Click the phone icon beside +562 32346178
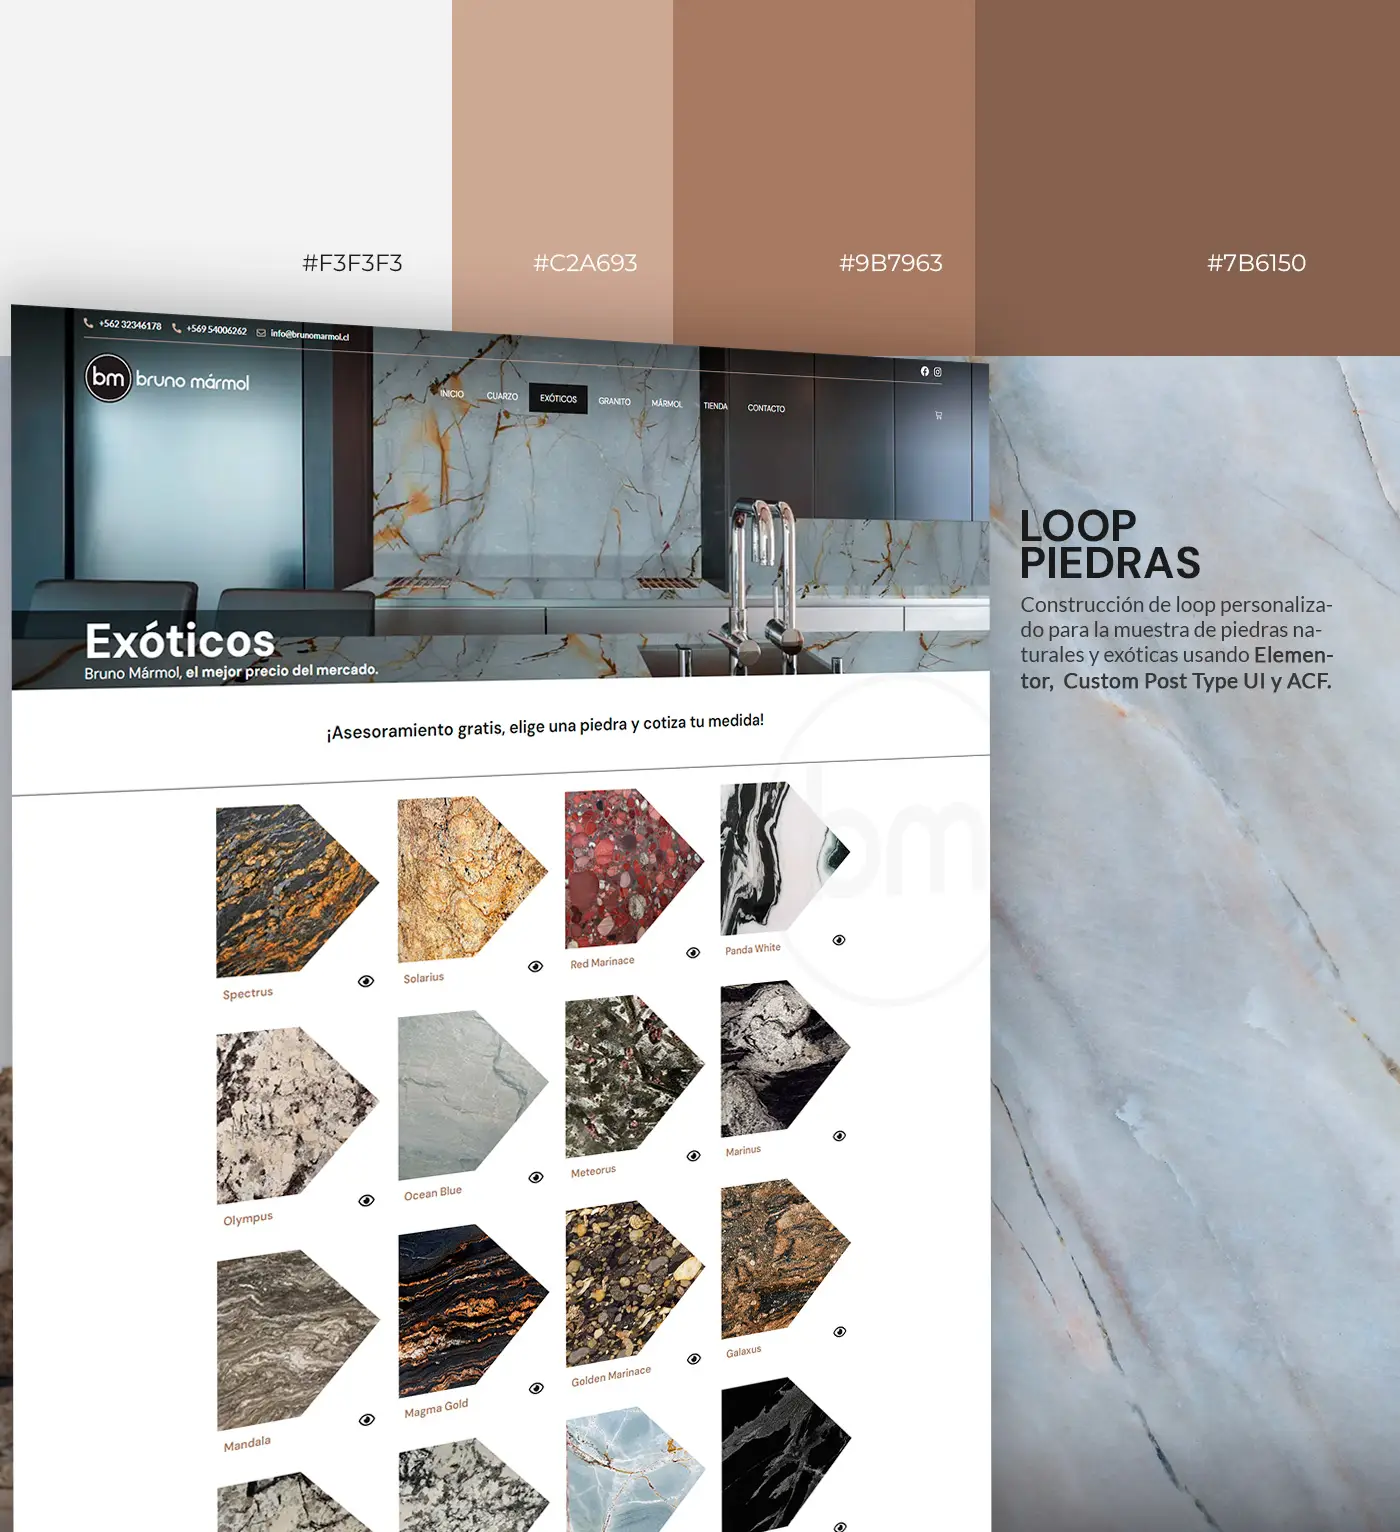Screen dimensions: 1400x1532 (88, 322)
